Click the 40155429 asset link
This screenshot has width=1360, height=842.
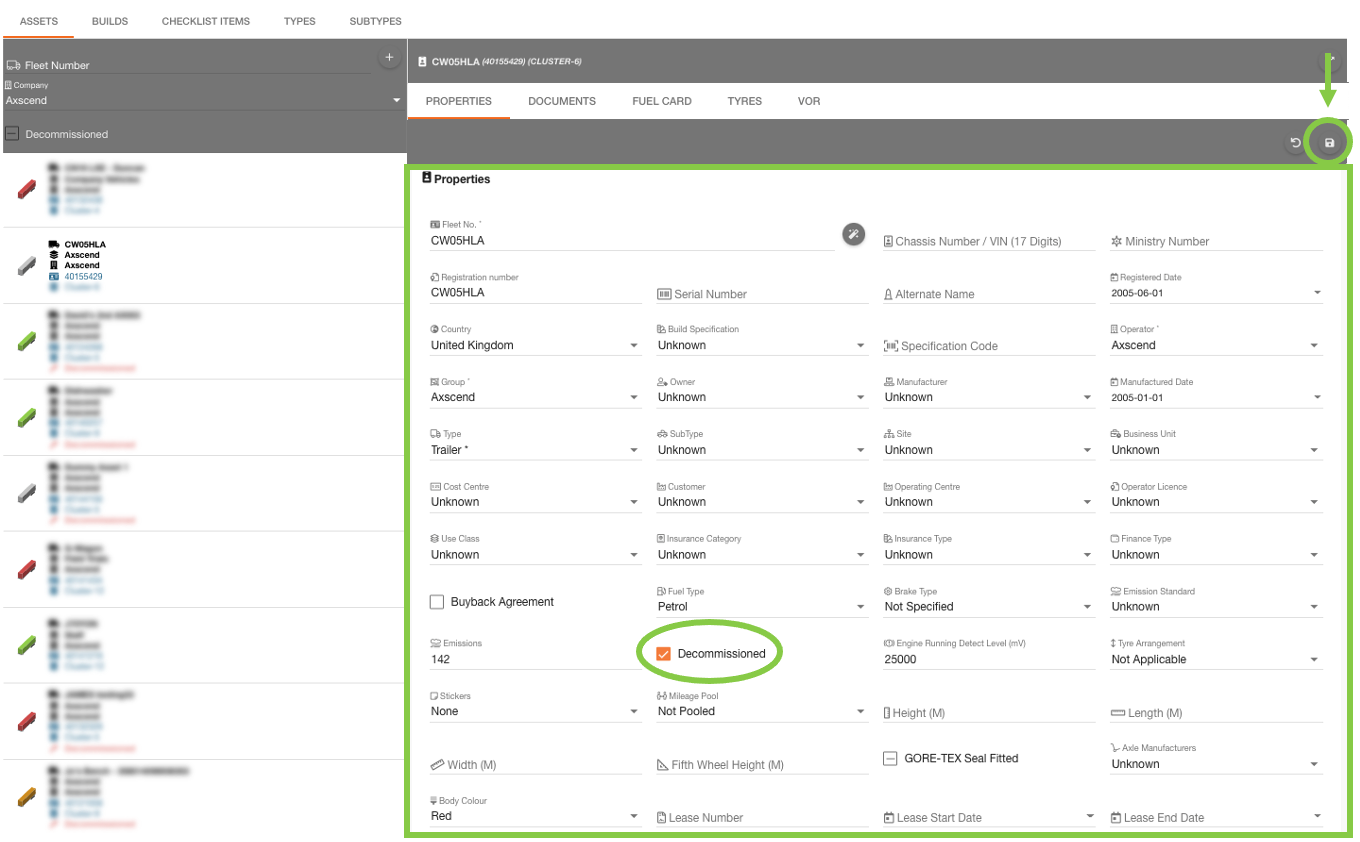pyautogui.click(x=83, y=276)
